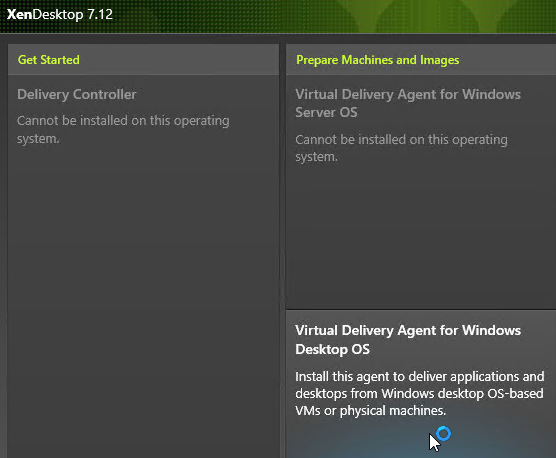Click the bold Xen word in the title
The width and height of the screenshot is (556, 458).
[x=20, y=15]
